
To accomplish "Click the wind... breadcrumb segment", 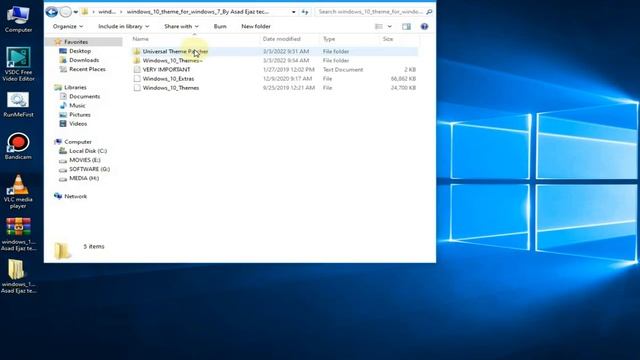I will point(107,12).
